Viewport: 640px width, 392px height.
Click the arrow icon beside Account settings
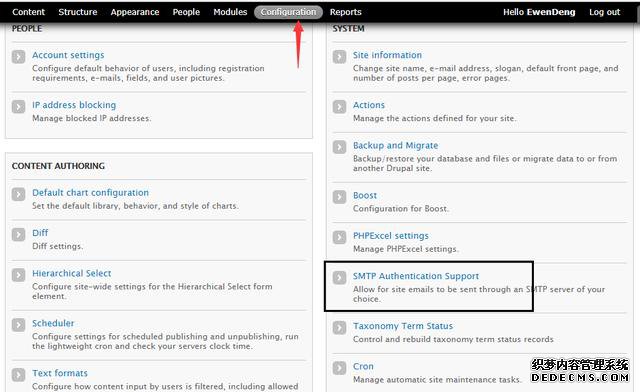[18, 56]
